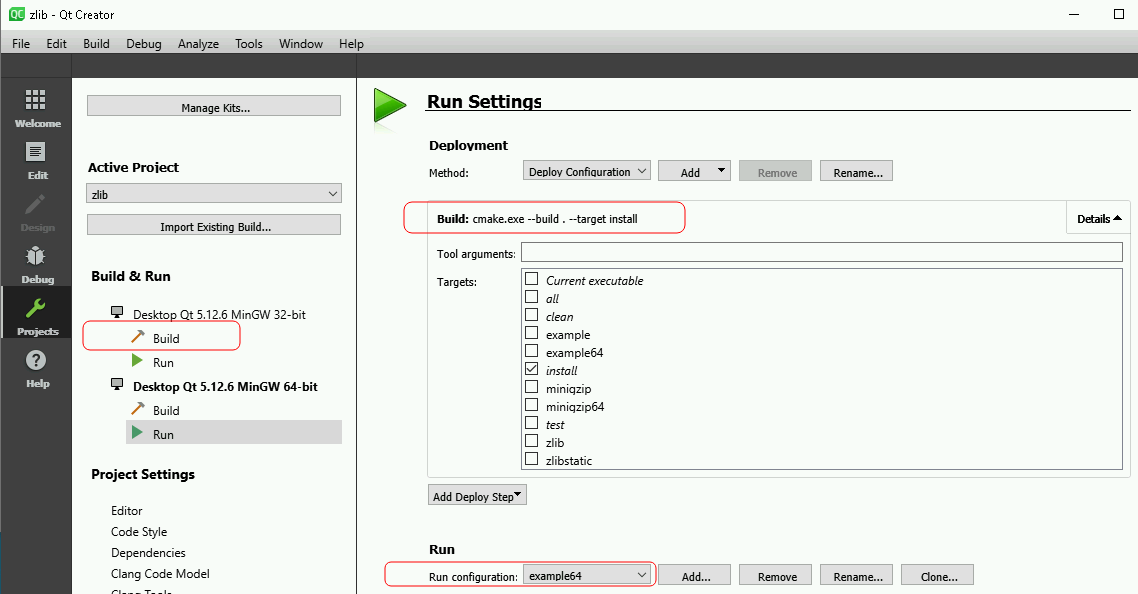Viewport: 1138px width, 594px height.
Task: Click the run configuration Clone button
Action: [x=937, y=575]
